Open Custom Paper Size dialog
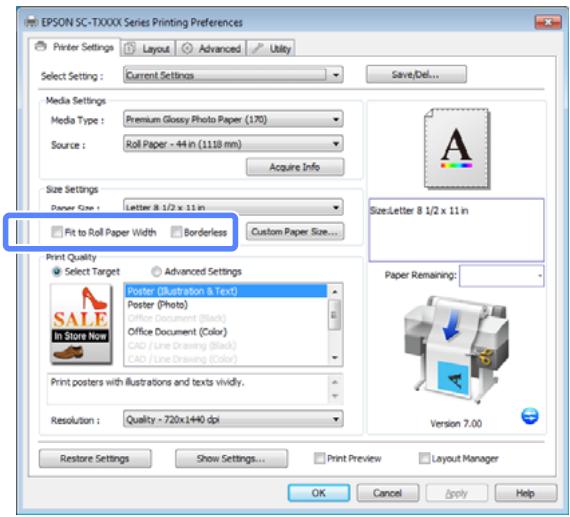The image size is (570, 517). click(x=295, y=232)
